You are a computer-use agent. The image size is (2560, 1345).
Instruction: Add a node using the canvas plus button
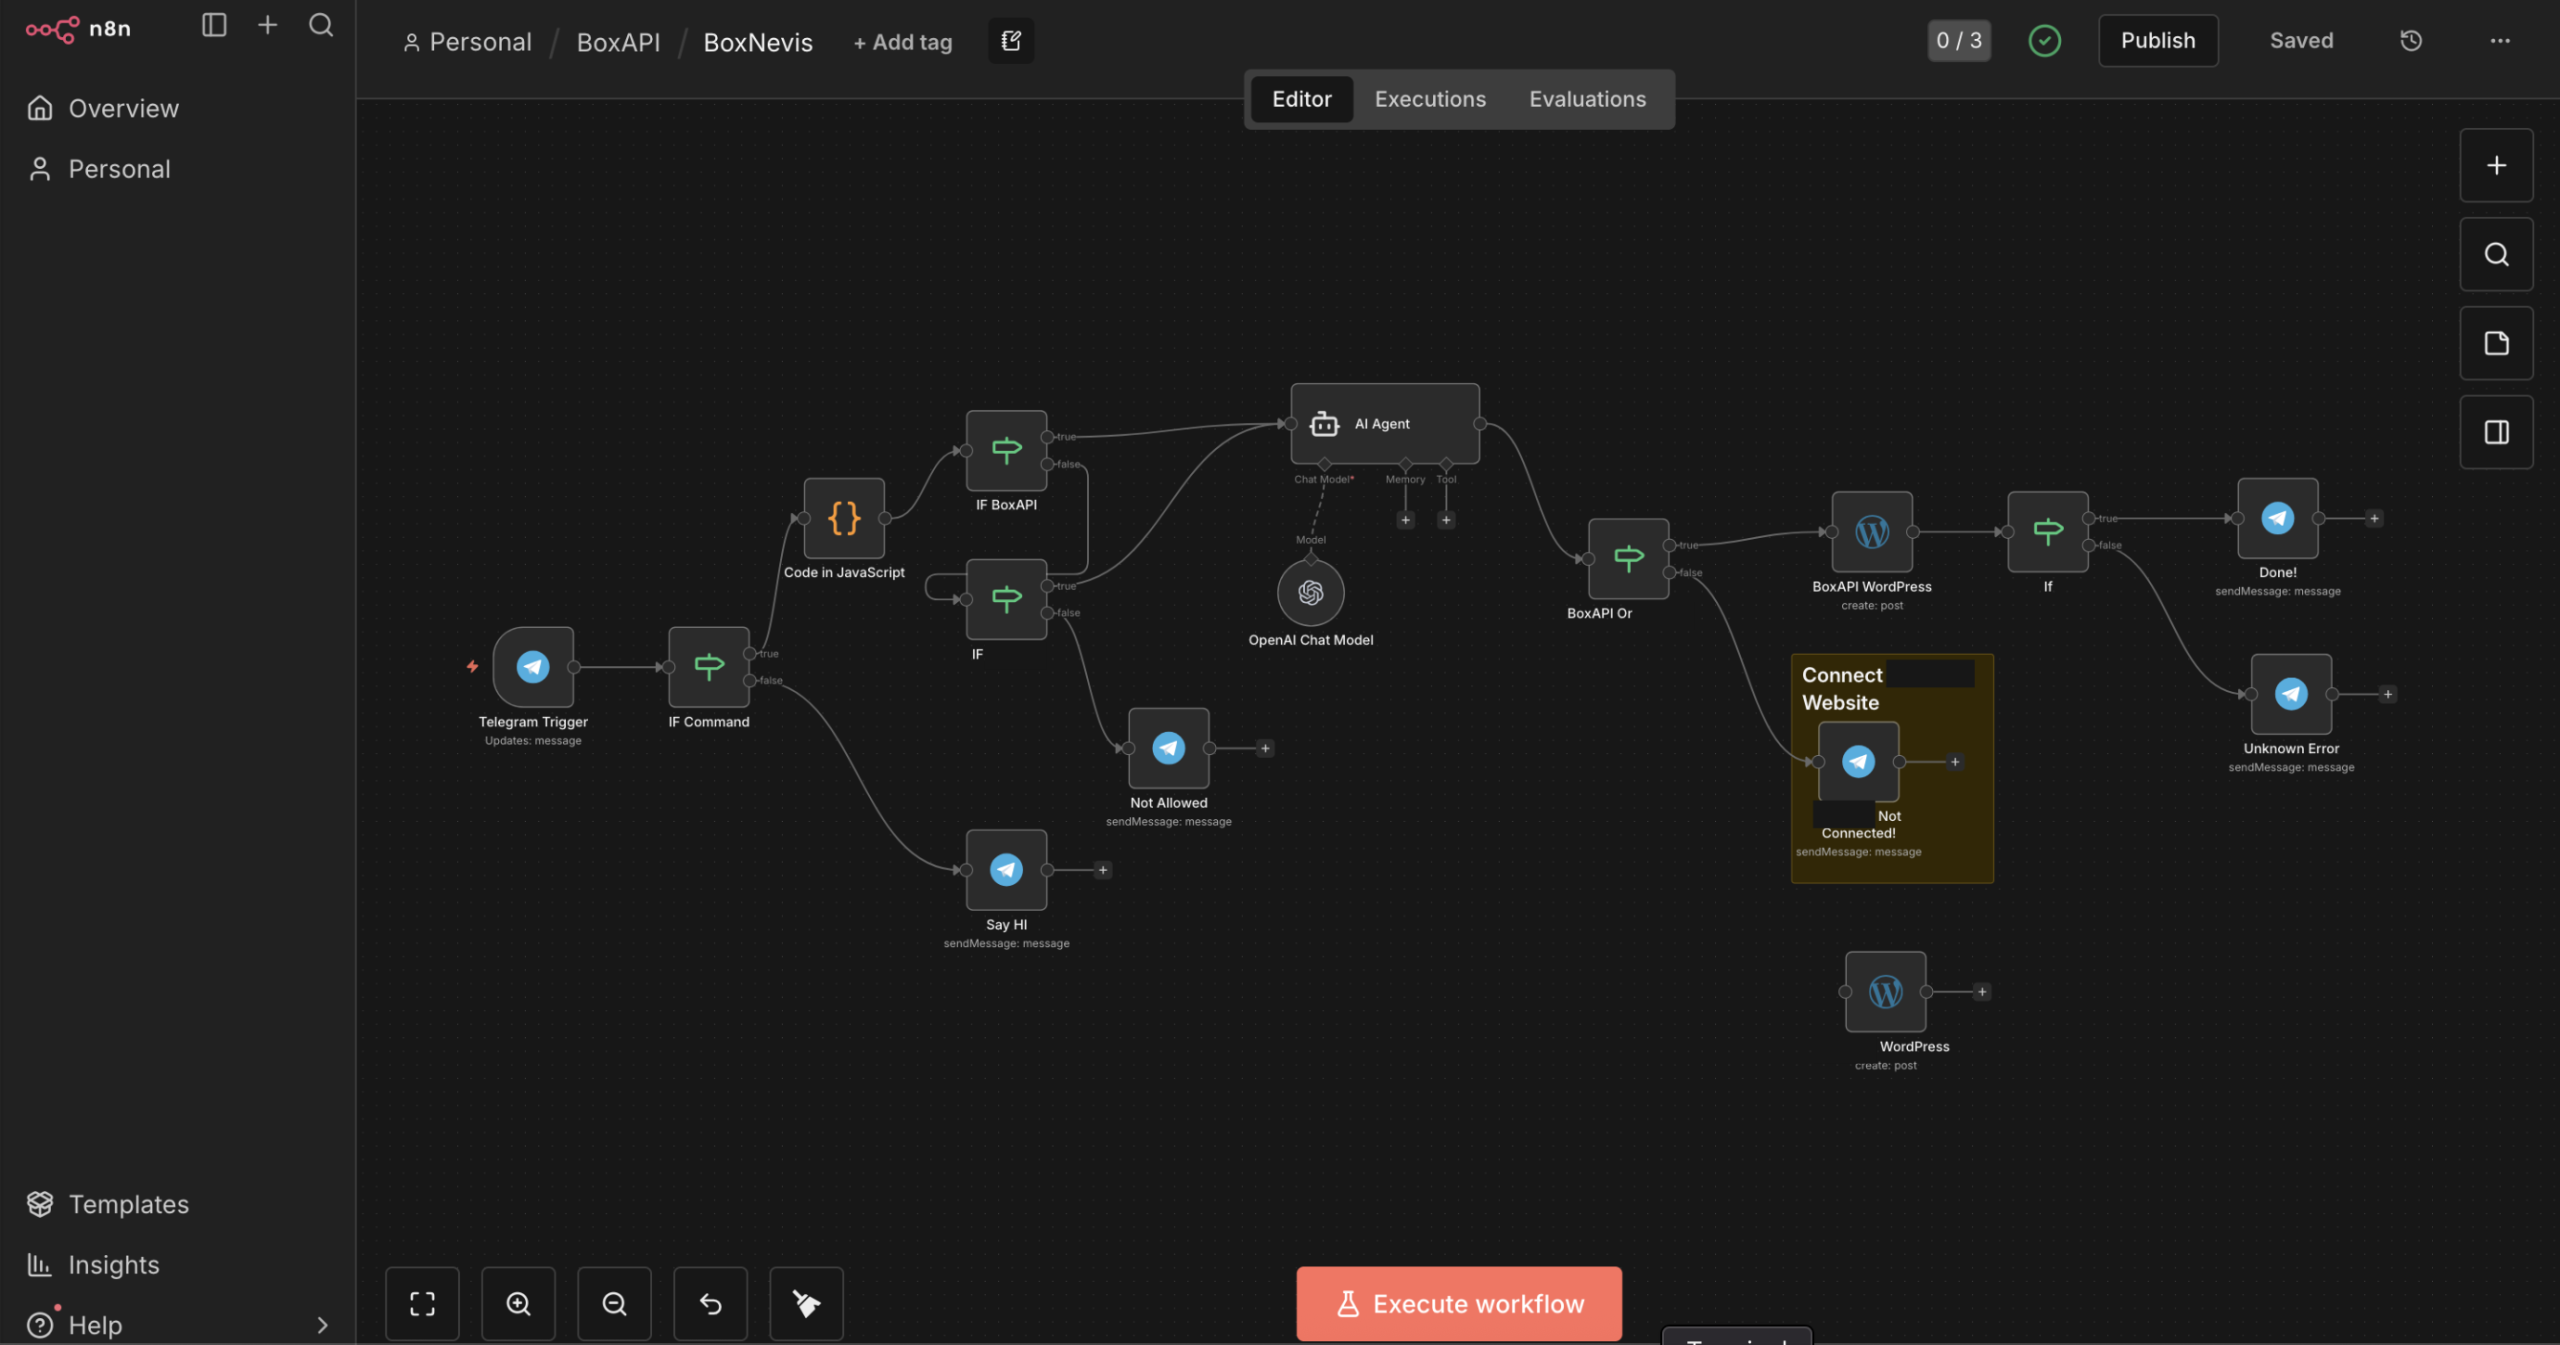click(2496, 165)
